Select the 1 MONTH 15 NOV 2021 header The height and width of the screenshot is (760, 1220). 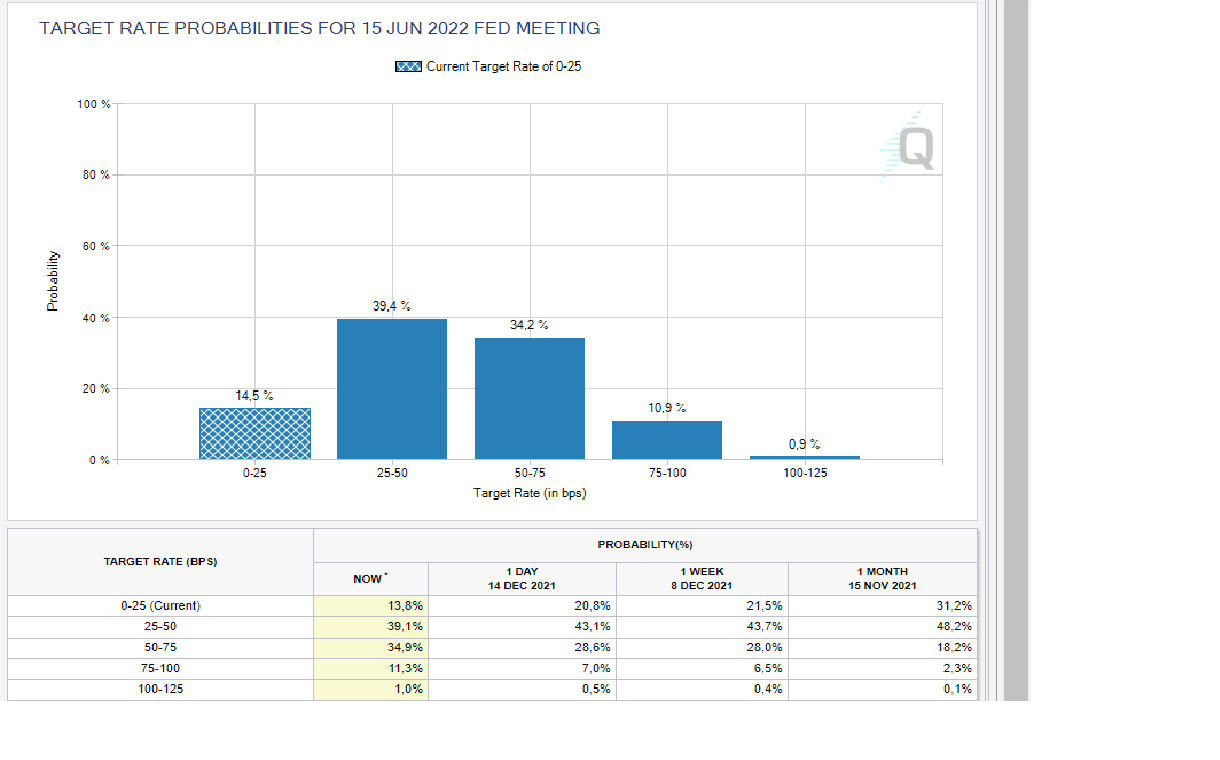coord(882,578)
